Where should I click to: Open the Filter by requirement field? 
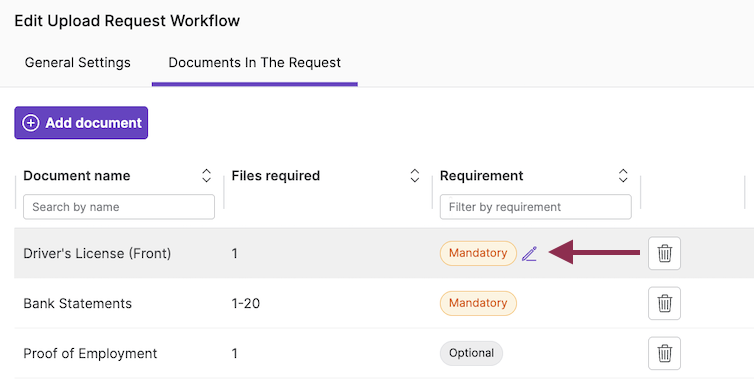click(x=535, y=207)
